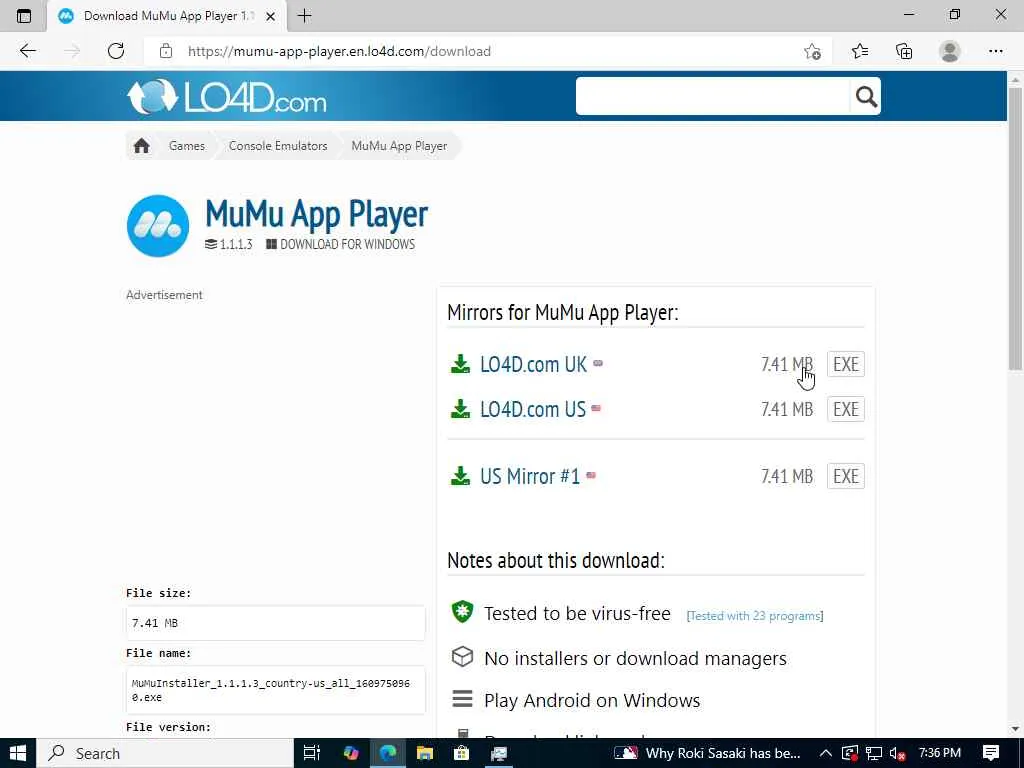
Task: Click the green download icon for US Mirror #1
Action: 460,476
